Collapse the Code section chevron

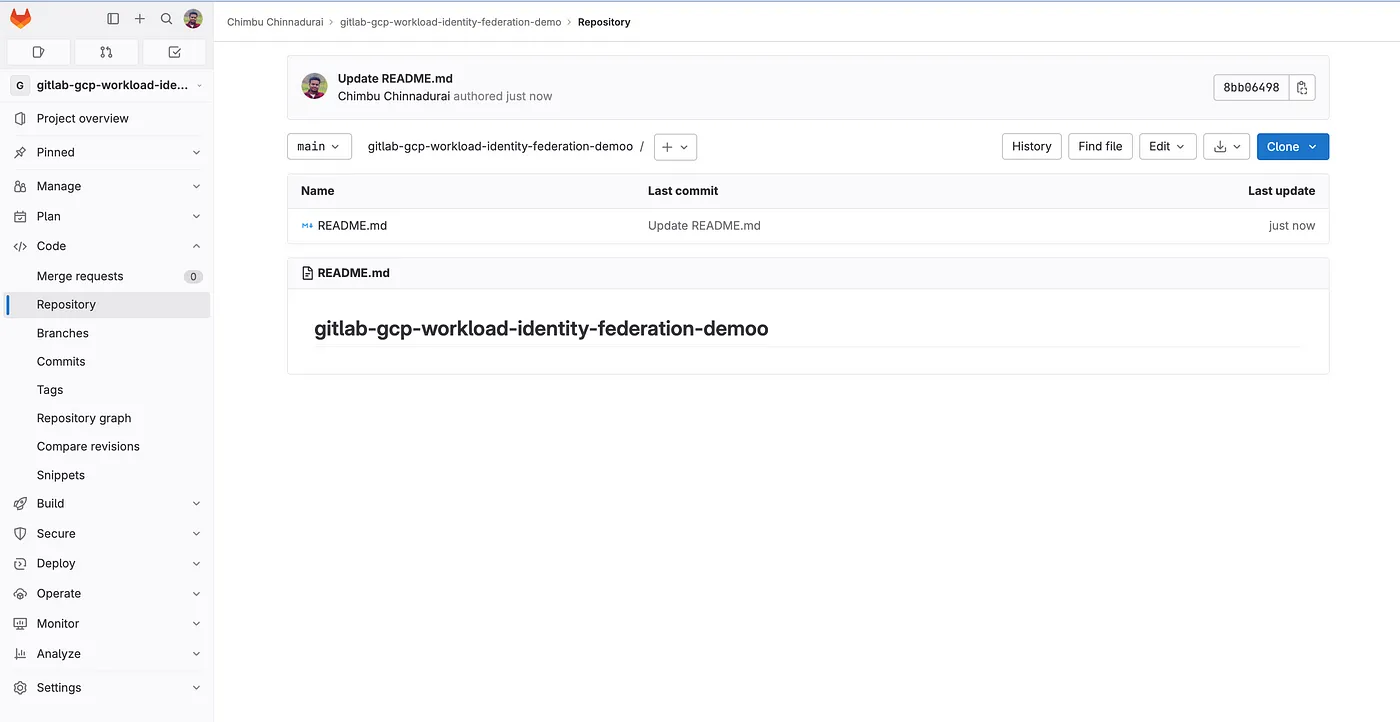[196, 246]
